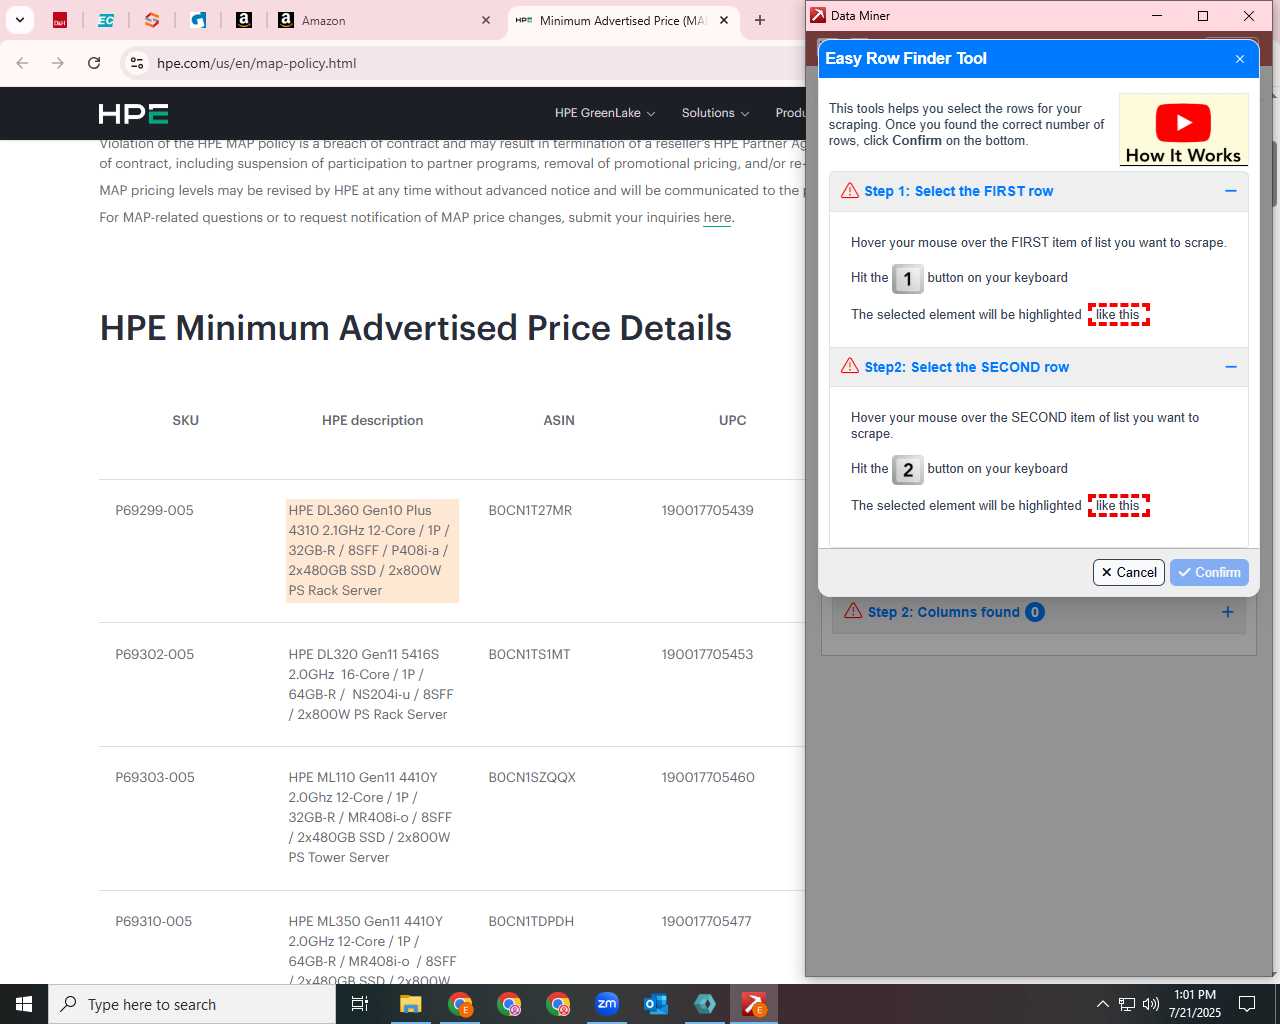Open the HPE GreenLake menu
The image size is (1280, 1024).
click(605, 113)
